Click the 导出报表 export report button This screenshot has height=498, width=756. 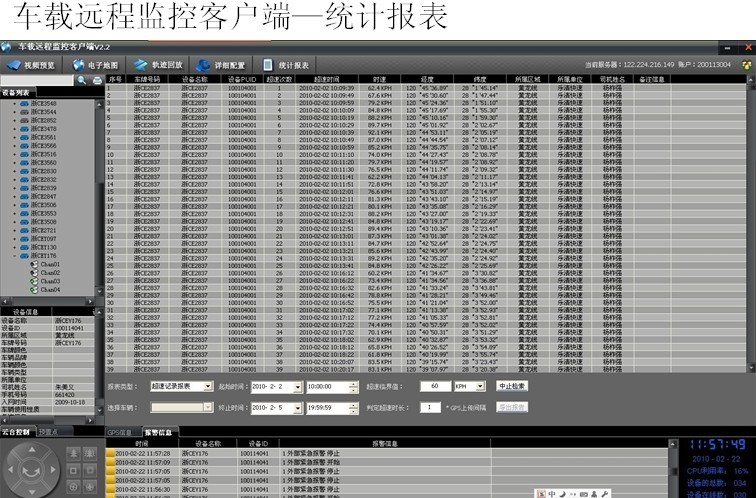point(512,407)
